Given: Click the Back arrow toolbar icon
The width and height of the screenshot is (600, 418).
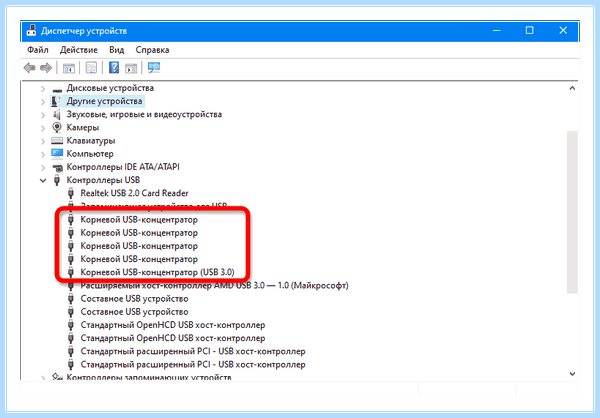Looking at the screenshot, I should (x=29, y=68).
